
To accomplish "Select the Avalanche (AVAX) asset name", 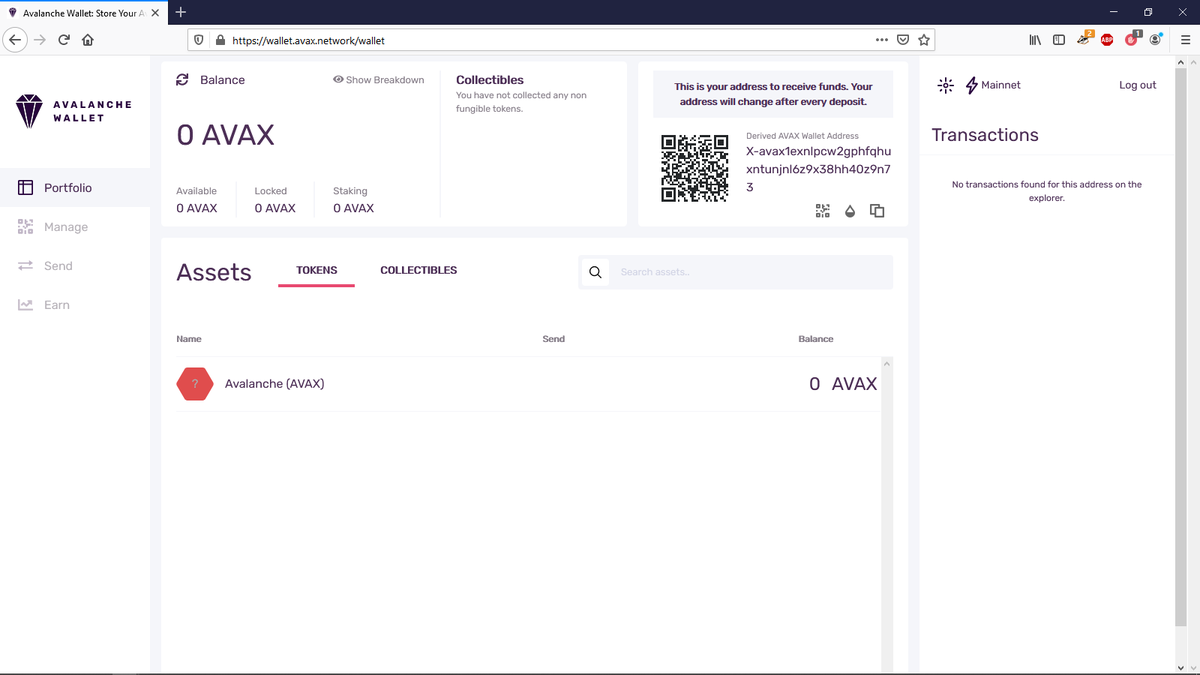I will (275, 384).
